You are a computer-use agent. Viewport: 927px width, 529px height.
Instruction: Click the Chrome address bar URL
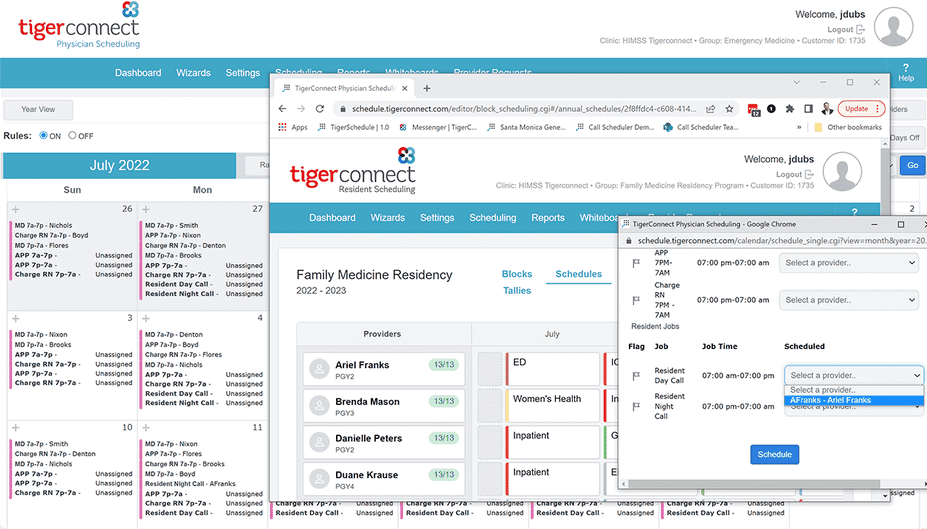(x=524, y=109)
